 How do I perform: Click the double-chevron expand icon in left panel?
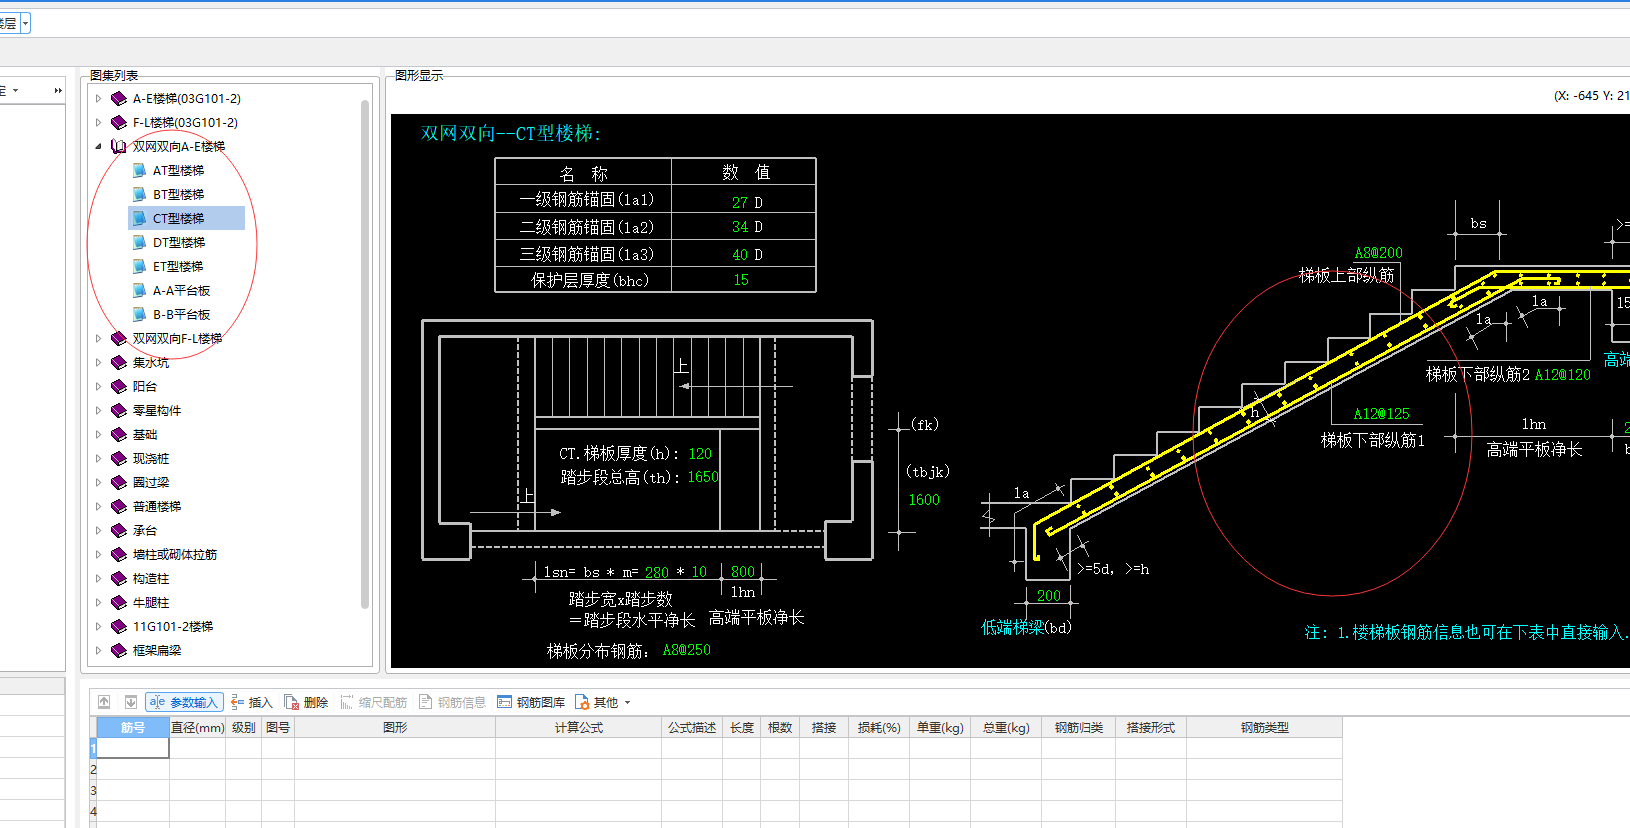pyautogui.click(x=58, y=90)
